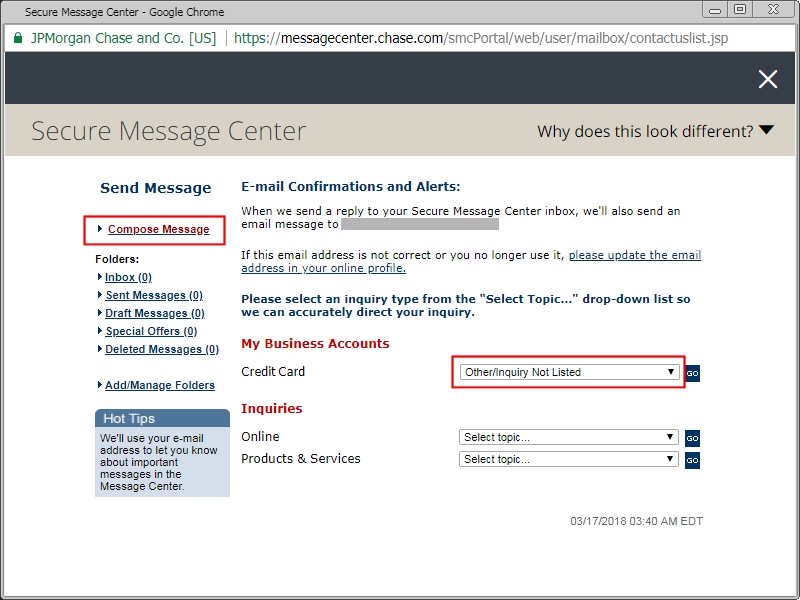Click the GO button next to Credit Card
Image resolution: width=800 pixels, height=600 pixels.
pyautogui.click(x=692, y=373)
